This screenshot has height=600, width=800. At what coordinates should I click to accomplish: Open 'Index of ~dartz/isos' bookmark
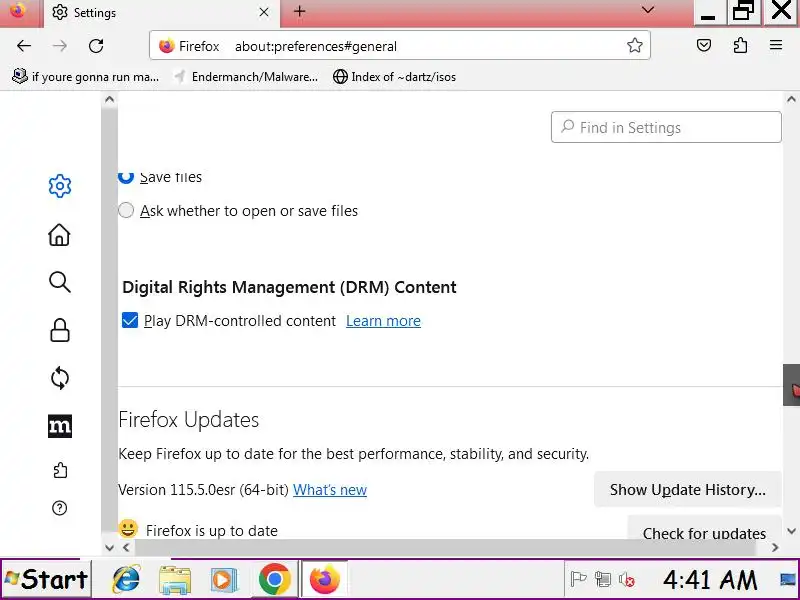click(394, 77)
